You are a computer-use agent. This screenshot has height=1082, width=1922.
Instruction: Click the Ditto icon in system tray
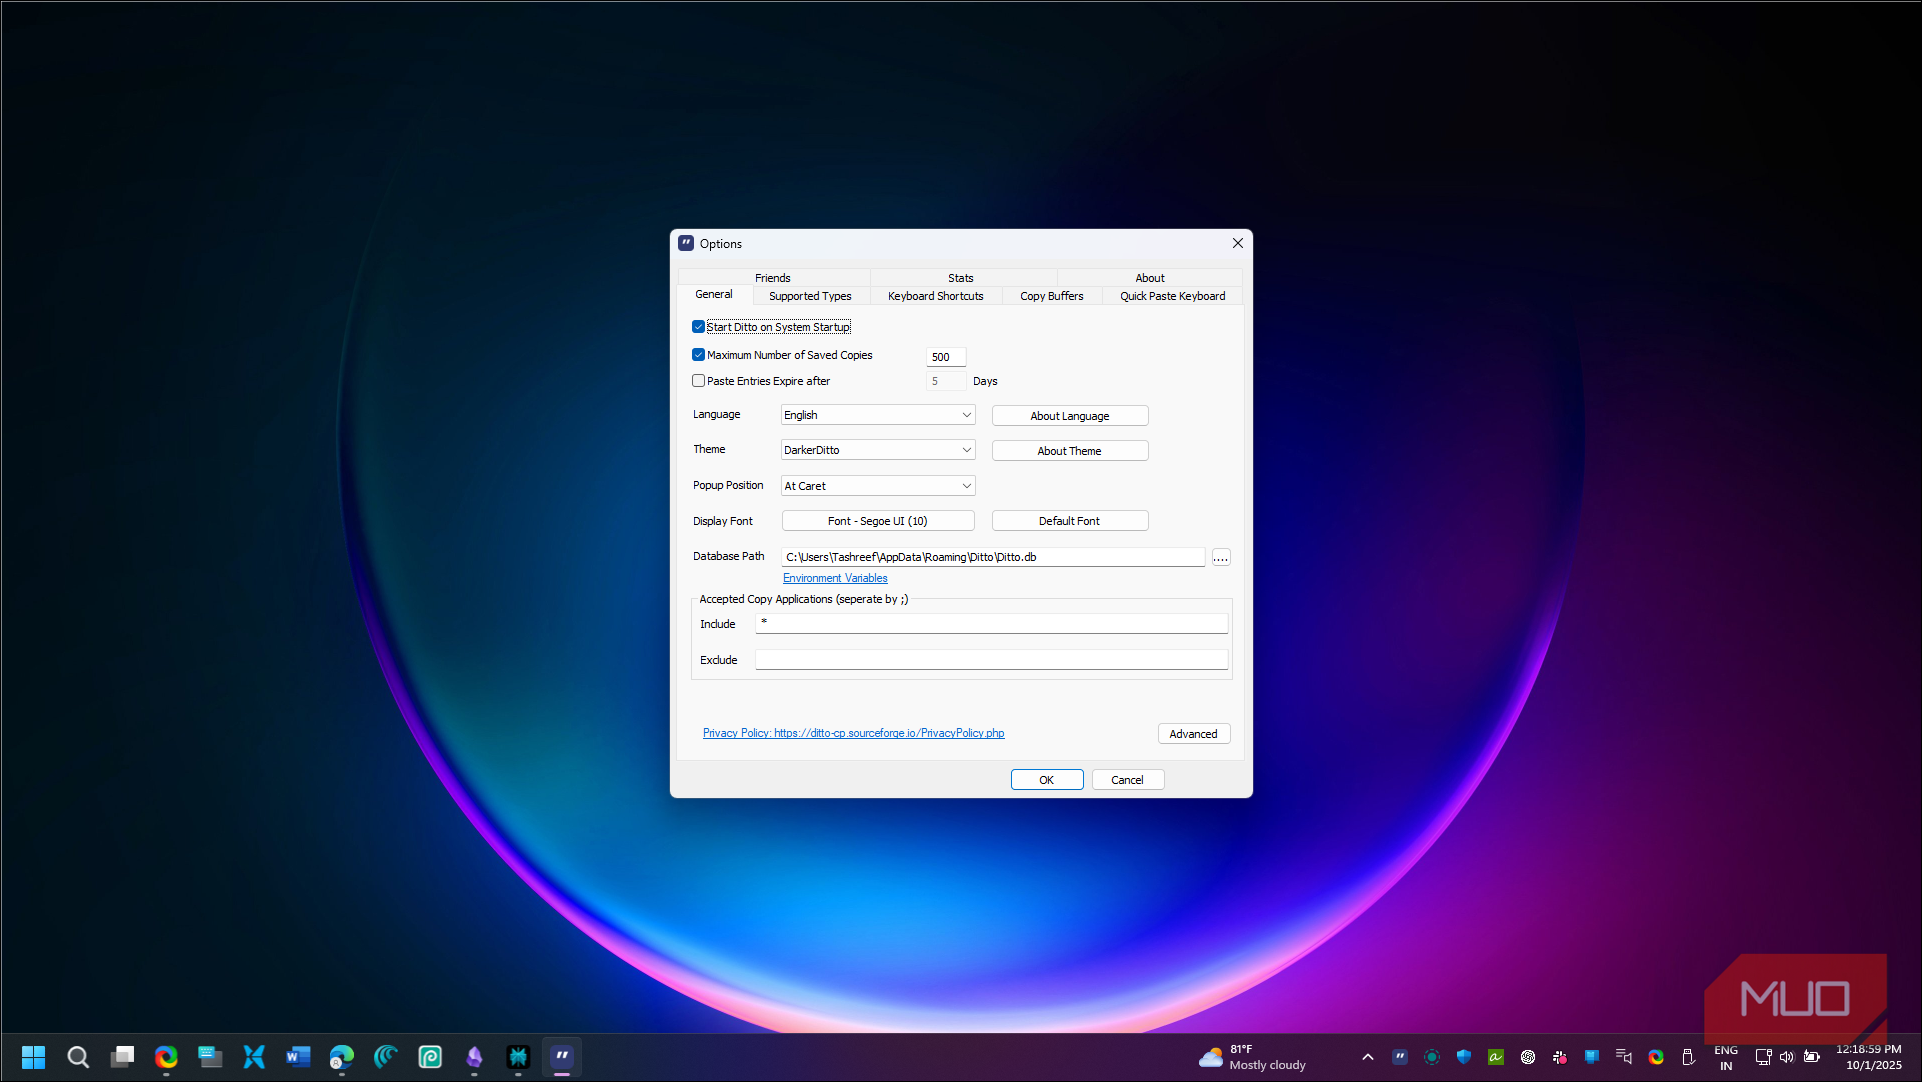tap(1400, 1057)
